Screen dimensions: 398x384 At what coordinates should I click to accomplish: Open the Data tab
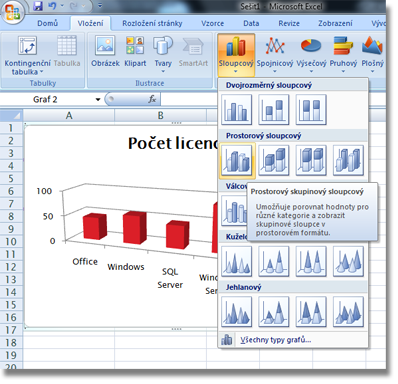click(251, 23)
